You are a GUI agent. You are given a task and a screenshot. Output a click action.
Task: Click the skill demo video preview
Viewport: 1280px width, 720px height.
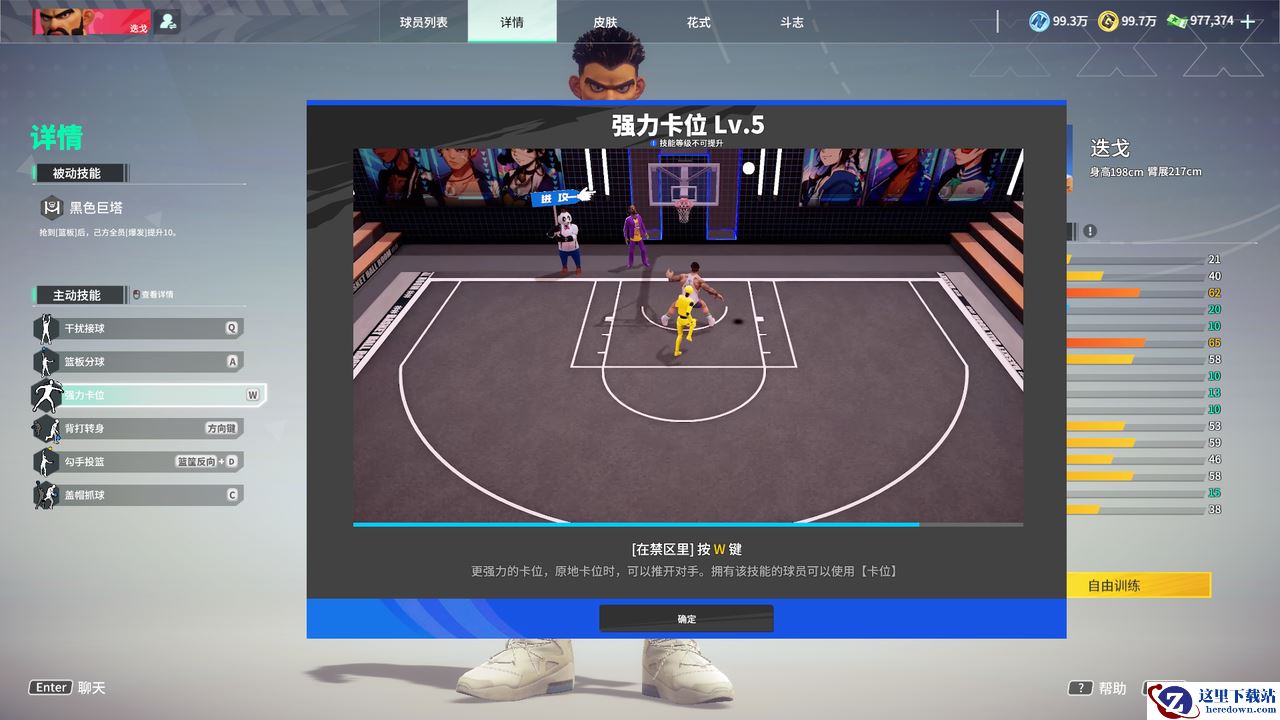pos(688,335)
